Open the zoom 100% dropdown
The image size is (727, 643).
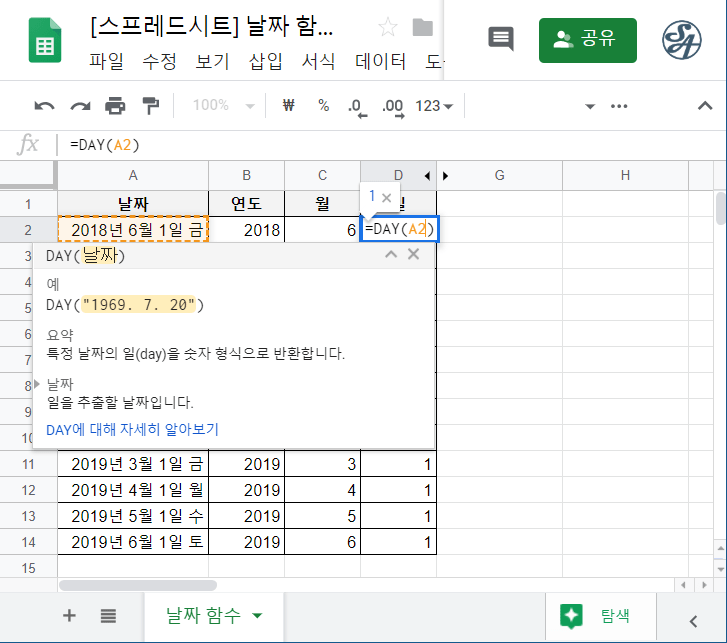coord(222,106)
